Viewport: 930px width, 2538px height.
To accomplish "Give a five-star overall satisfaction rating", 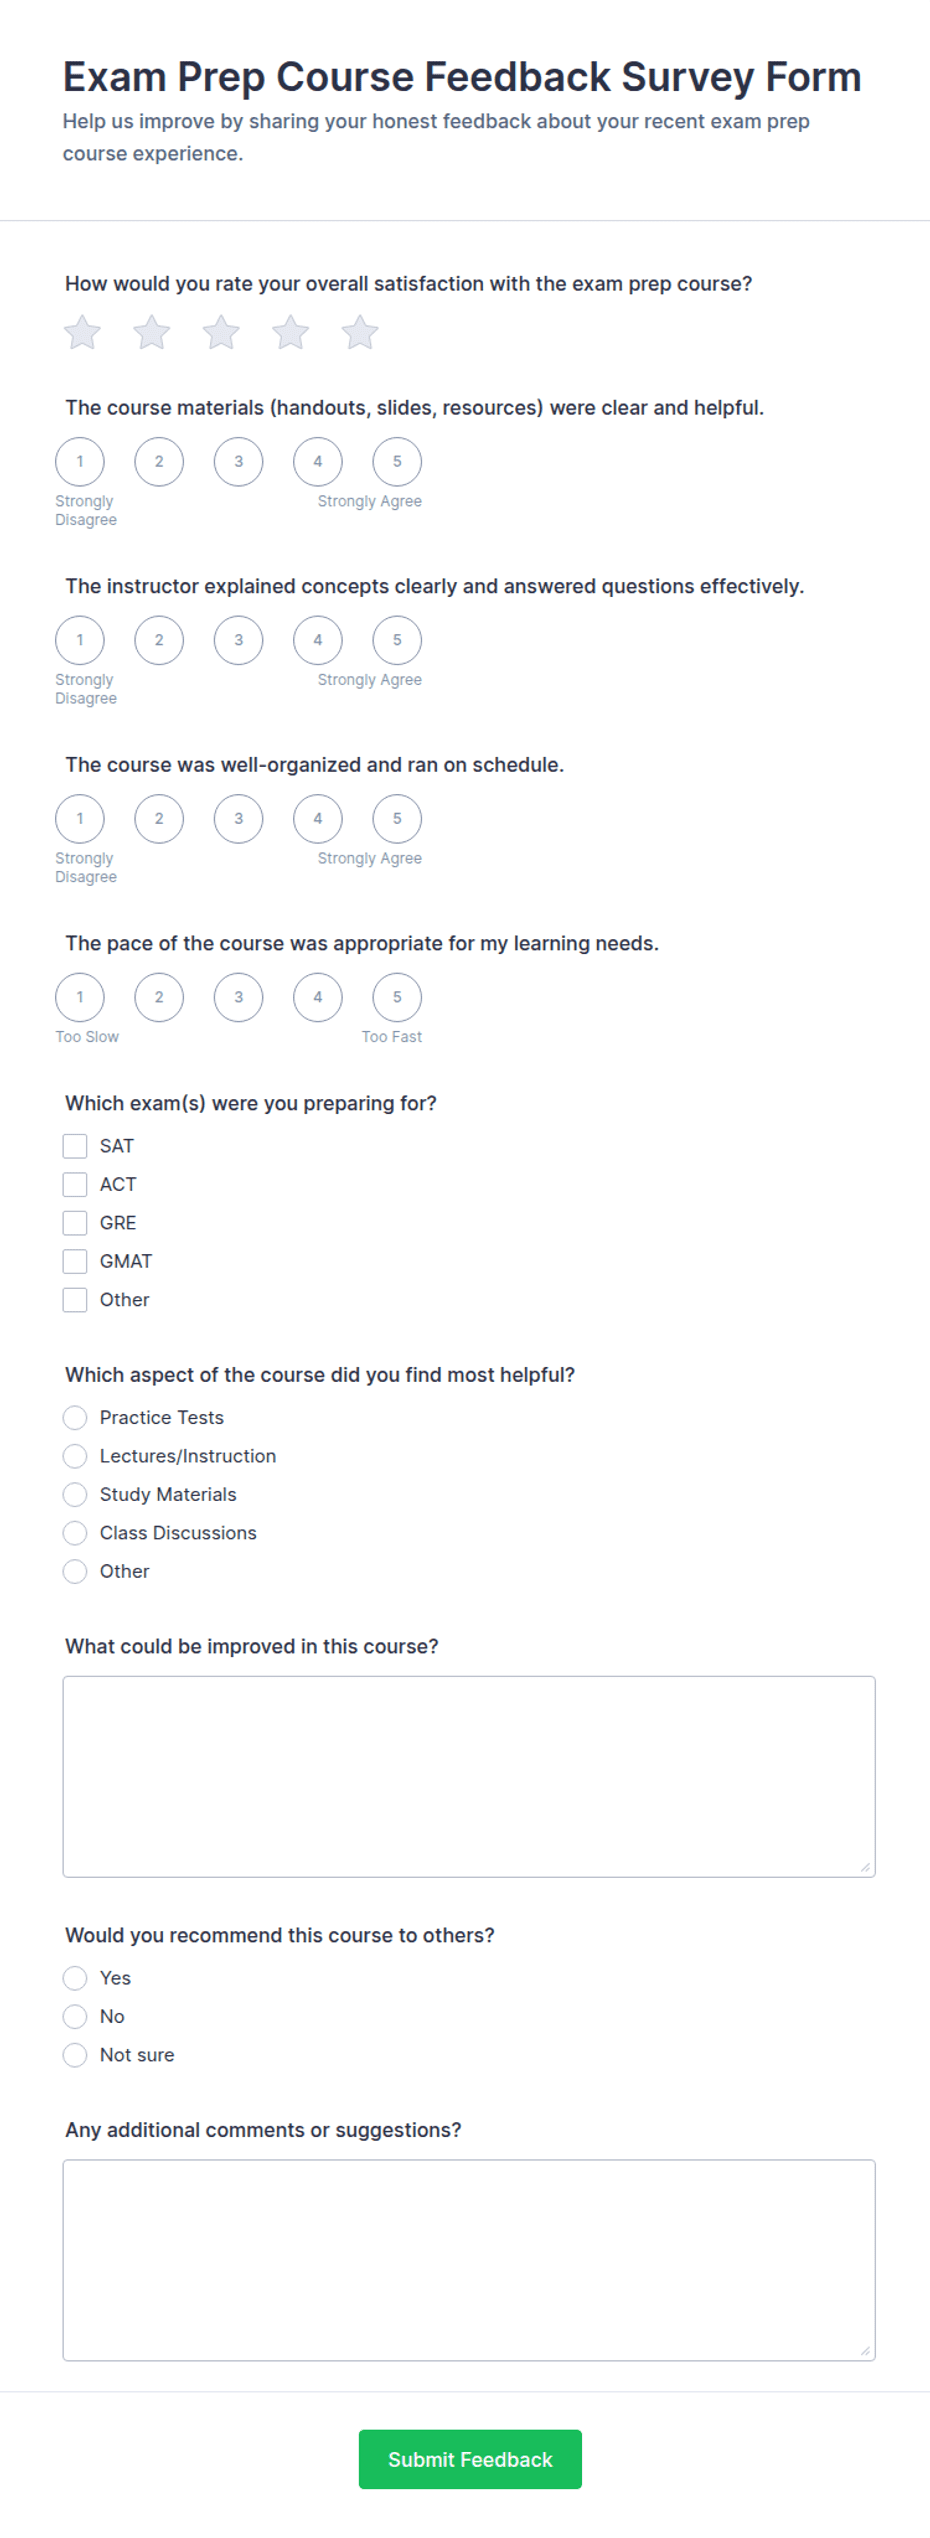I will (x=360, y=333).
